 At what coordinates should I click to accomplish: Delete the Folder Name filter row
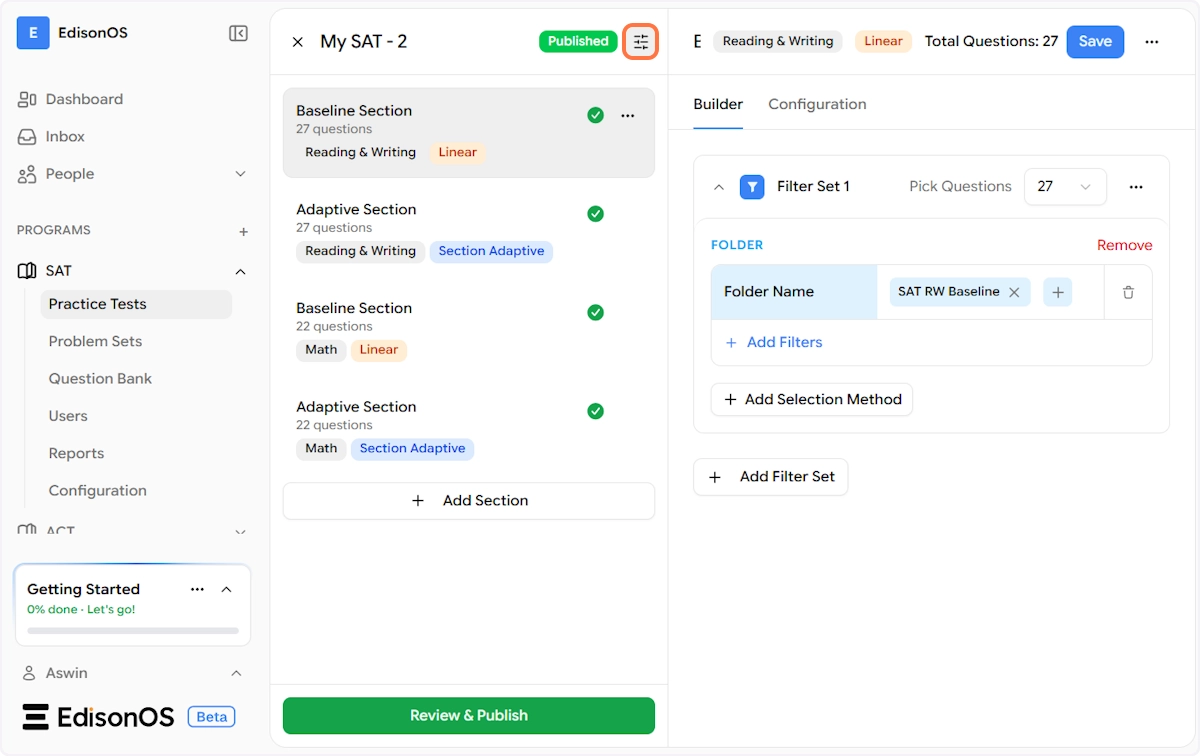[1128, 292]
